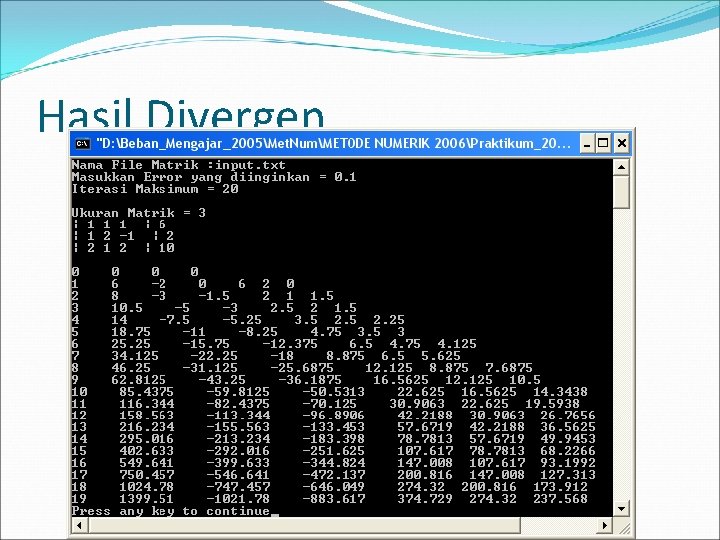Click value 750.457 in iteration 17 row

point(146,475)
